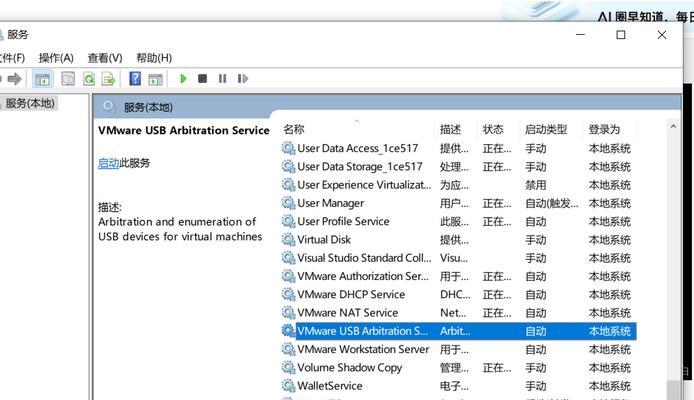The width and height of the screenshot is (694, 400).
Task: Select Visual Studio Standard Collector service
Action: [x=459, y=258]
